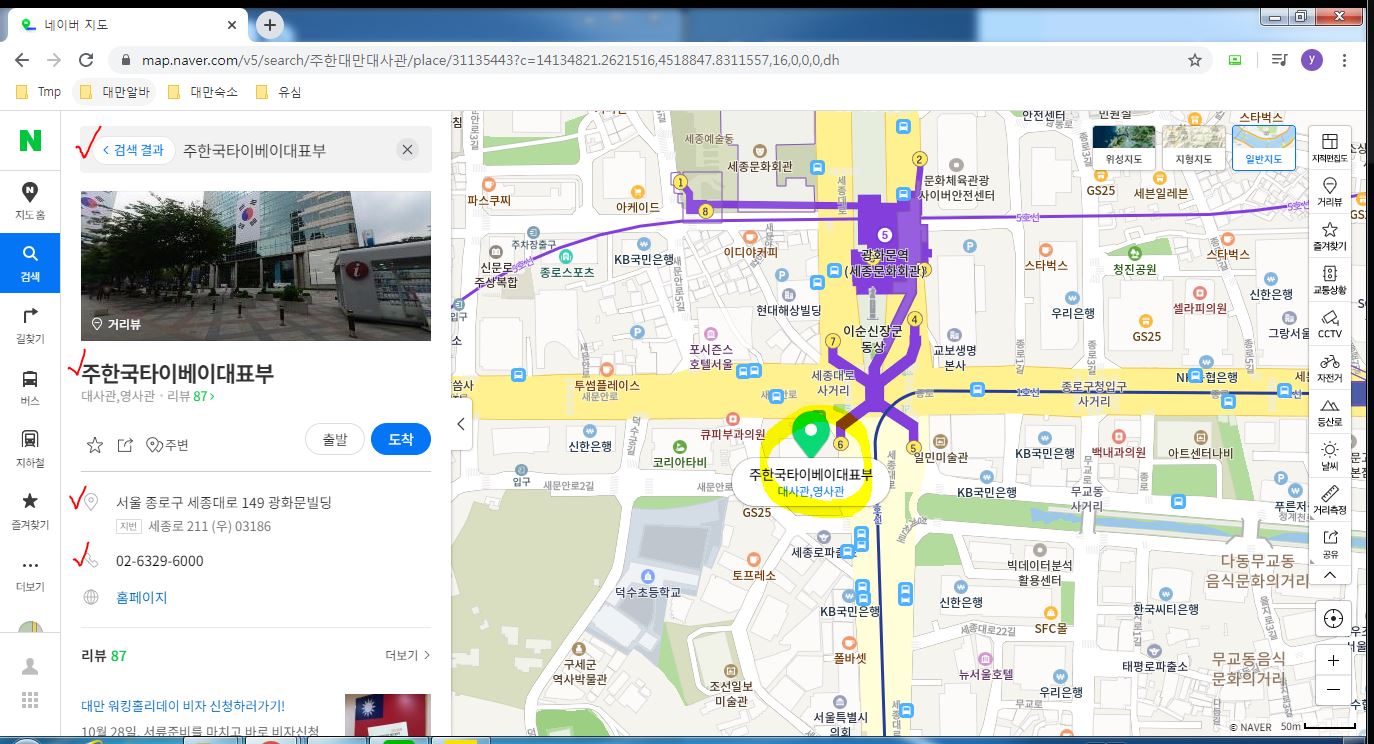Open the Naver apps grid icon
Image resolution: width=1374 pixels, height=744 pixels.
tap(30, 700)
